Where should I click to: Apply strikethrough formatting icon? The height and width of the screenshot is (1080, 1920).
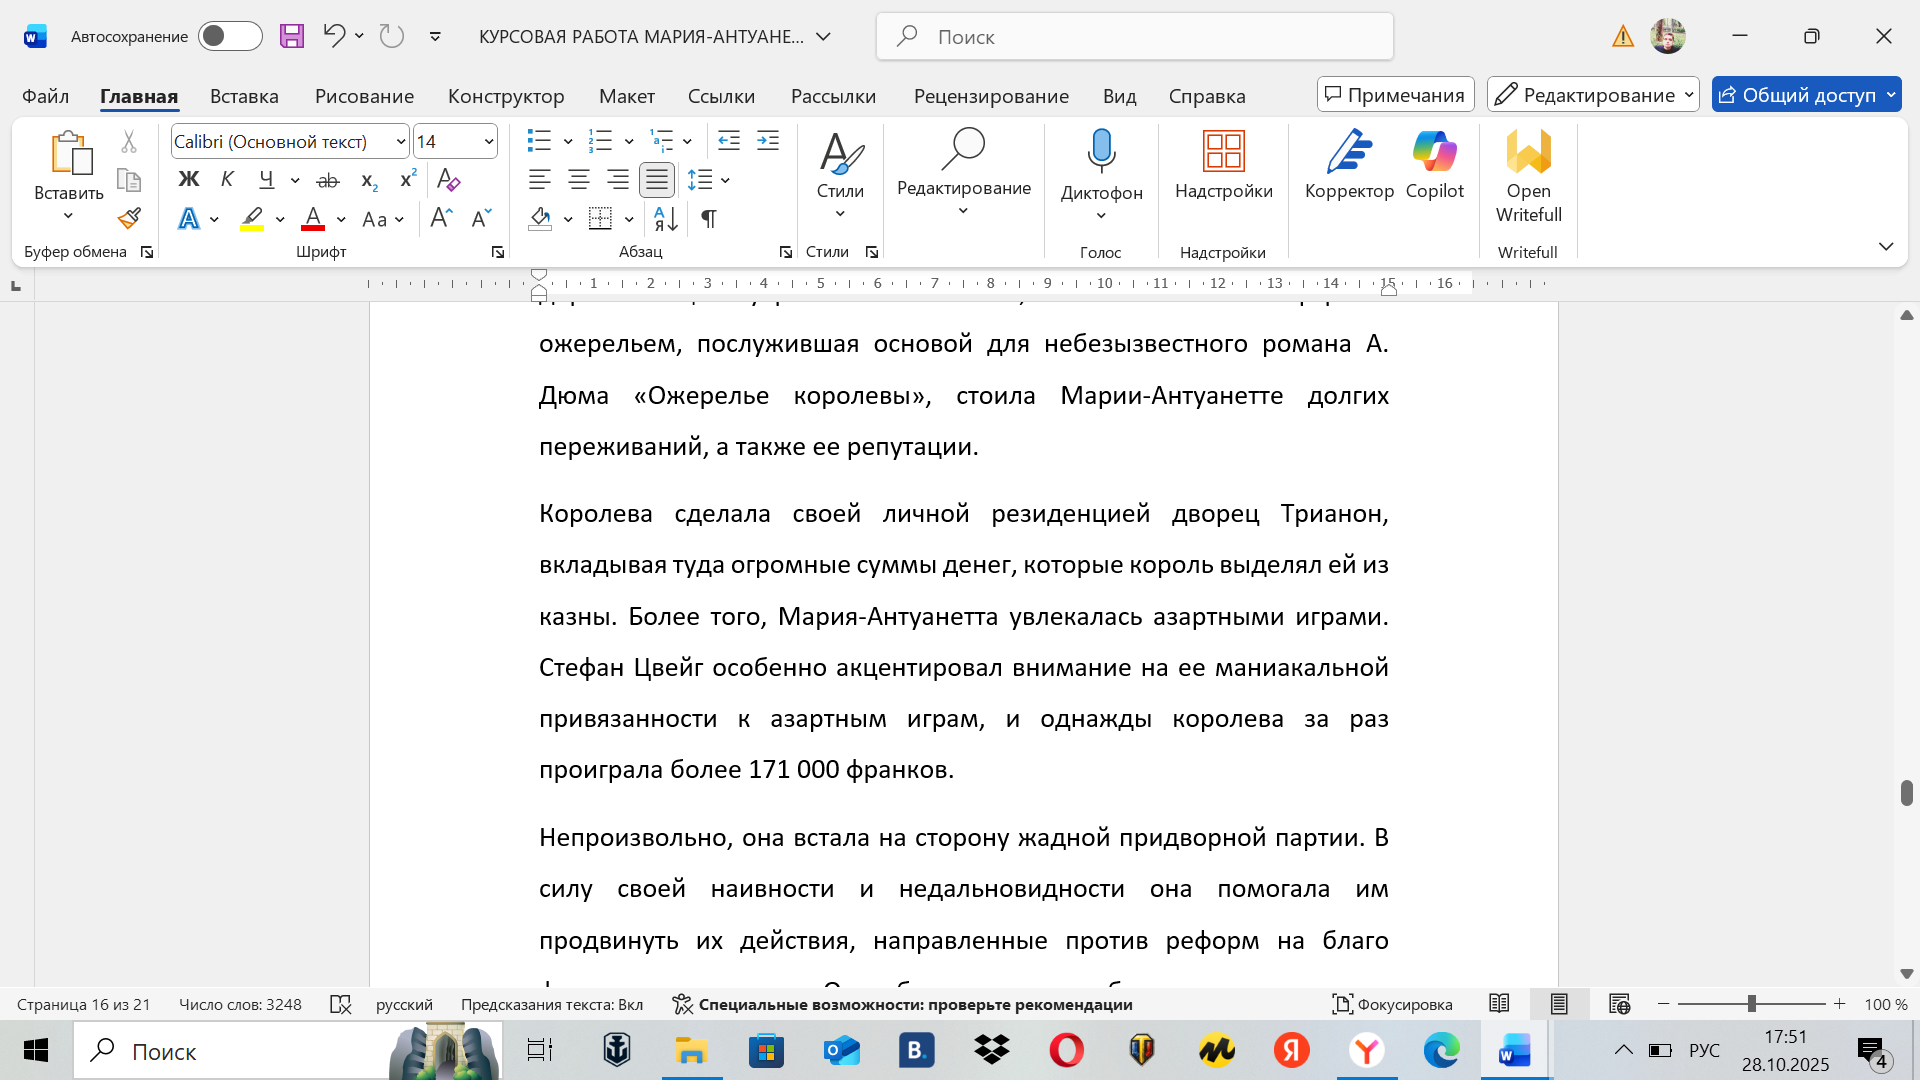[328, 180]
